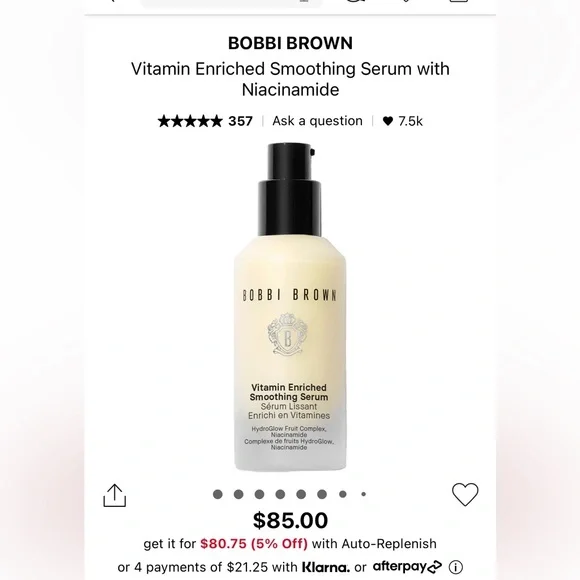Image resolution: width=580 pixels, height=580 pixels.
Task: Visit the BOBBI BROWN brand heading
Action: 290,43
